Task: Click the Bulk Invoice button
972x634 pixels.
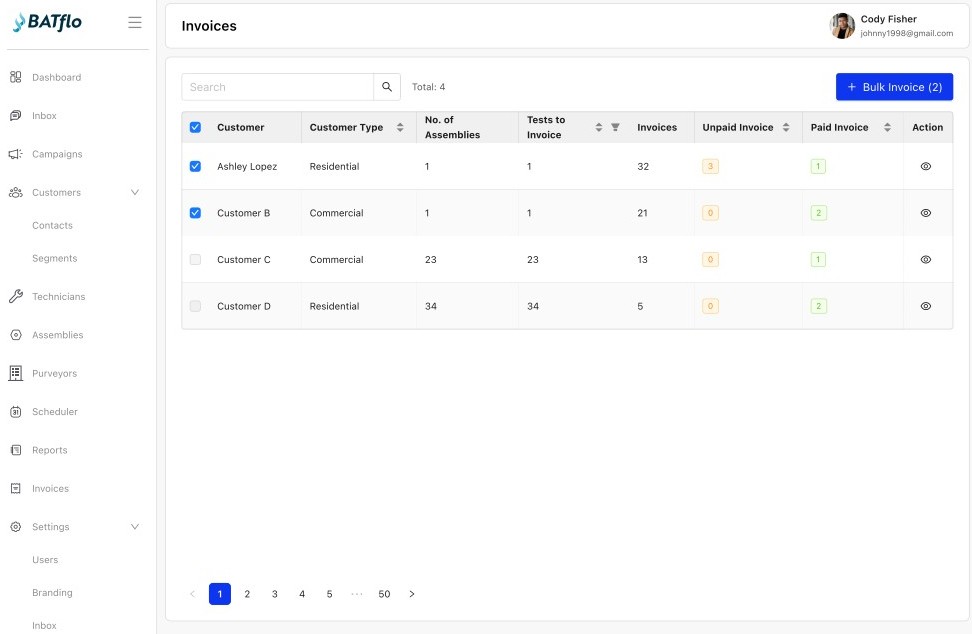Action: [894, 87]
